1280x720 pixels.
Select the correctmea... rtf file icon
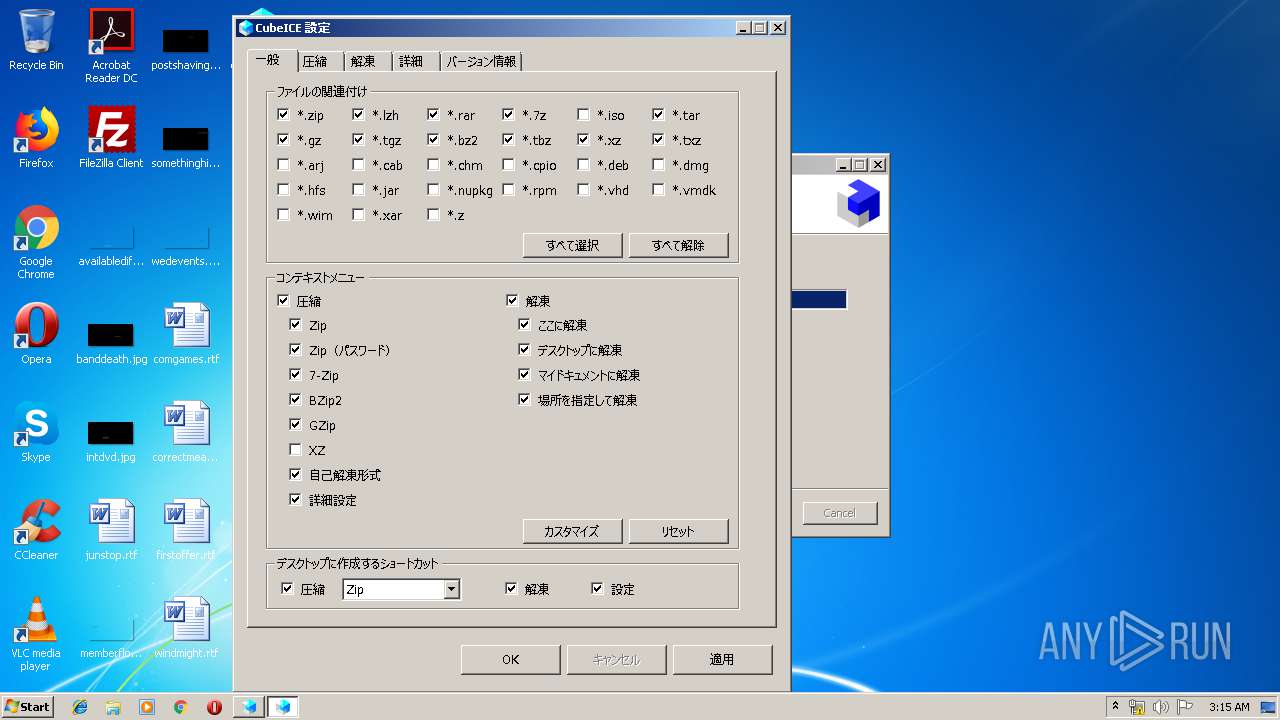(186, 432)
